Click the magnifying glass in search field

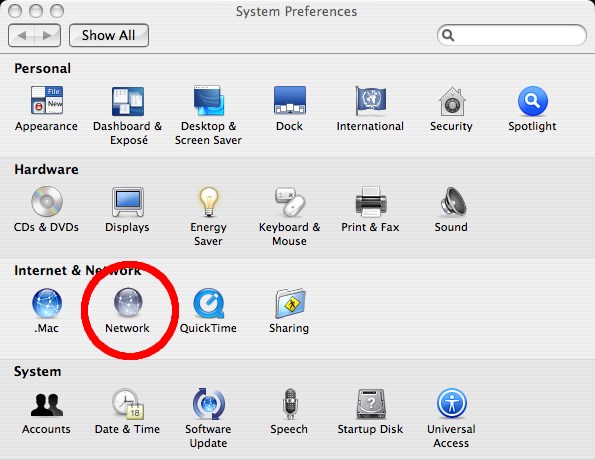click(x=448, y=35)
